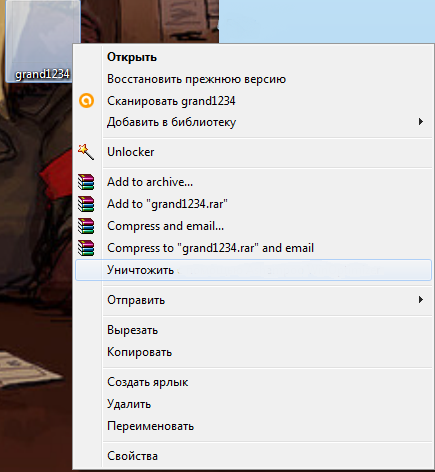
Task: Launch Unlocker from the context menu
Action: click(x=253, y=152)
